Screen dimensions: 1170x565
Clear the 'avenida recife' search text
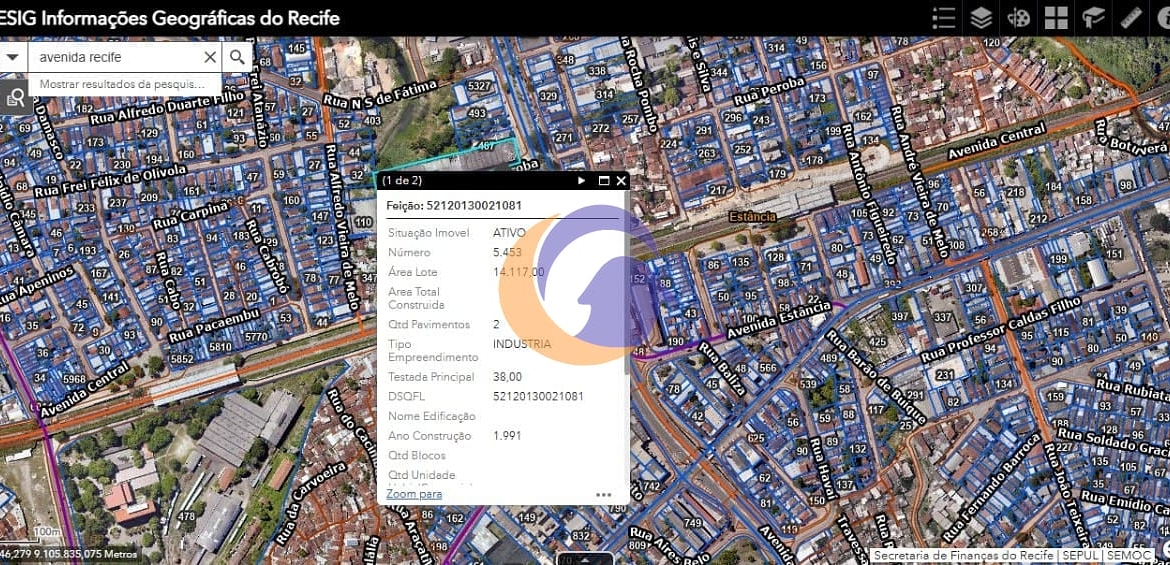[x=210, y=57]
